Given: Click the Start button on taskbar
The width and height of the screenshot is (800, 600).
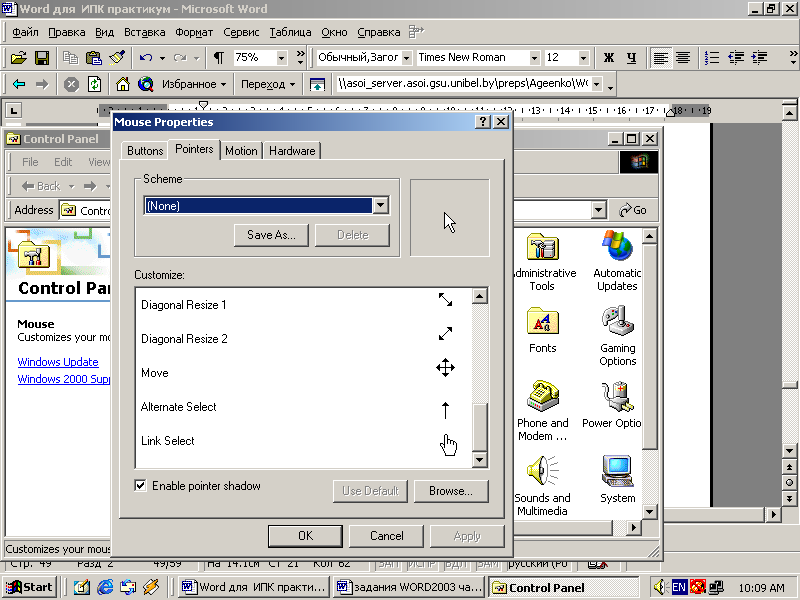Looking at the screenshot, I should point(29,587).
